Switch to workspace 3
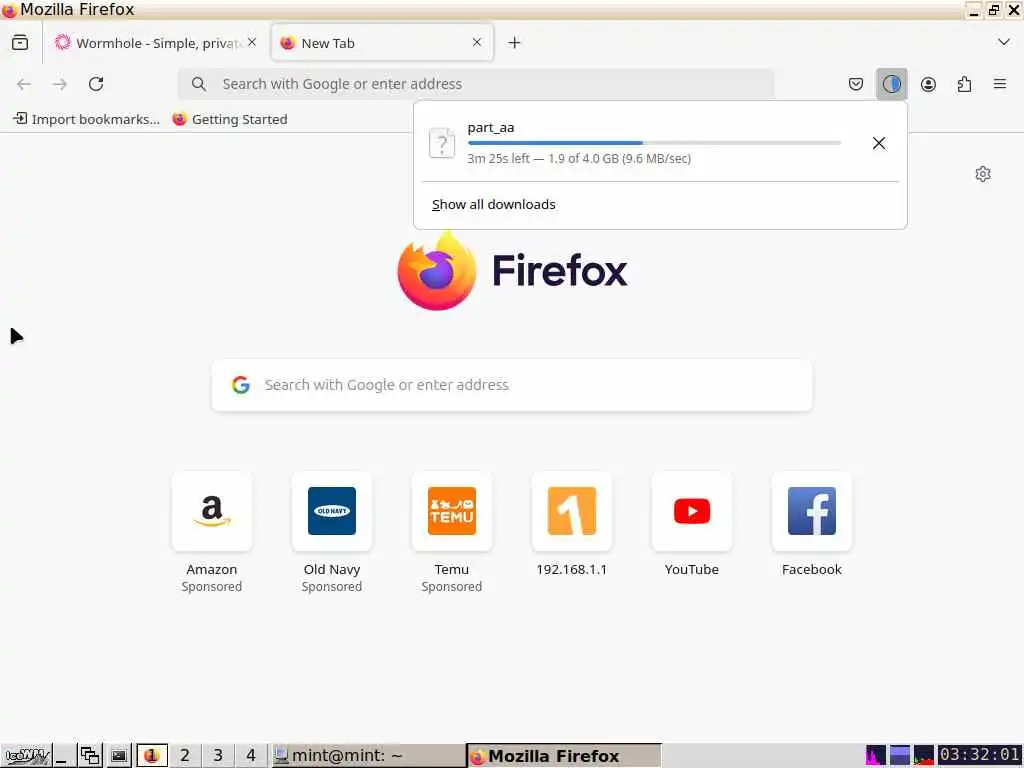The width and height of the screenshot is (1024, 768). [218, 756]
